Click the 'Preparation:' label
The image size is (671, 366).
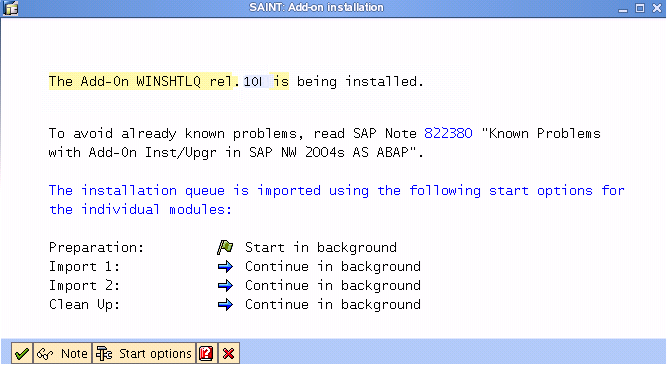tap(96, 247)
